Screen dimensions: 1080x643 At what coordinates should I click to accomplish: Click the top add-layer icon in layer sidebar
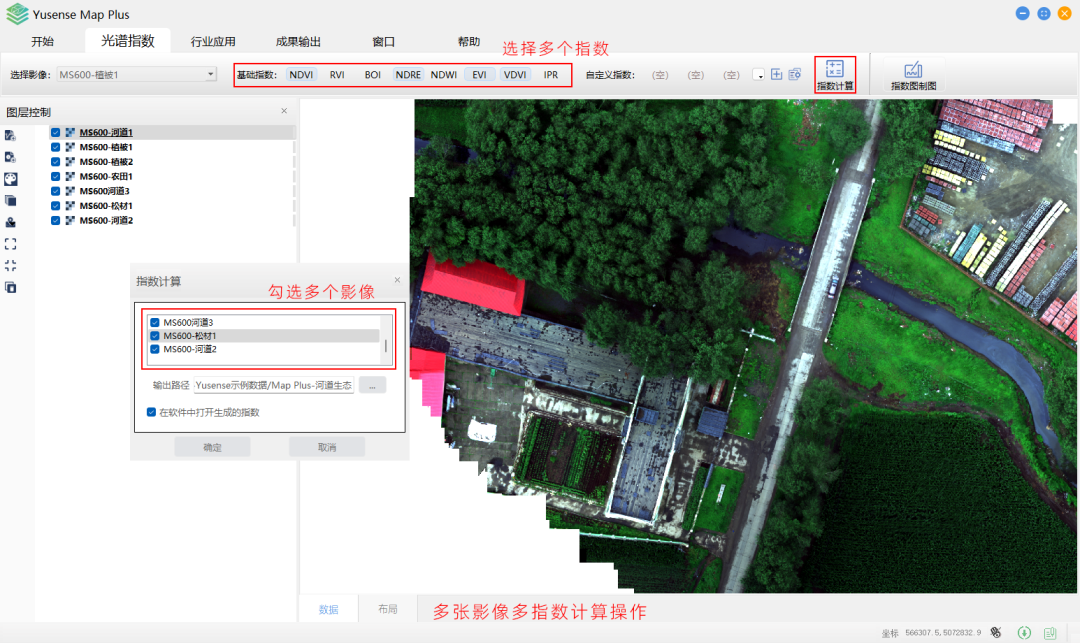[x=11, y=135]
